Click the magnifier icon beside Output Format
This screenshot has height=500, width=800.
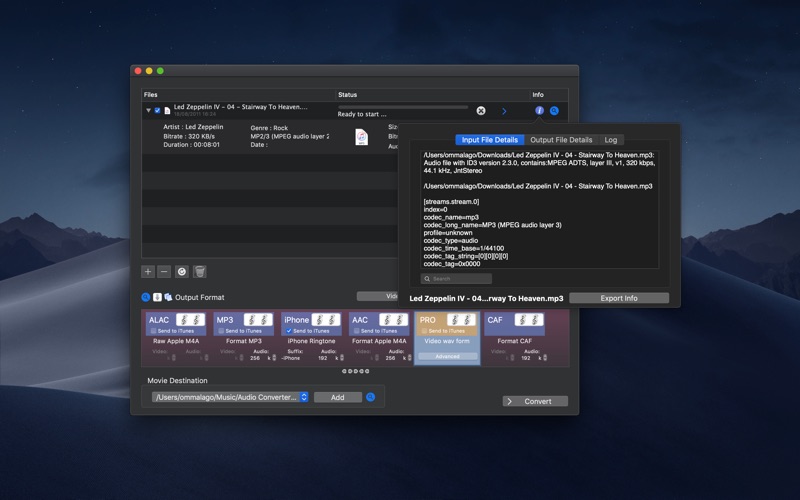145,297
